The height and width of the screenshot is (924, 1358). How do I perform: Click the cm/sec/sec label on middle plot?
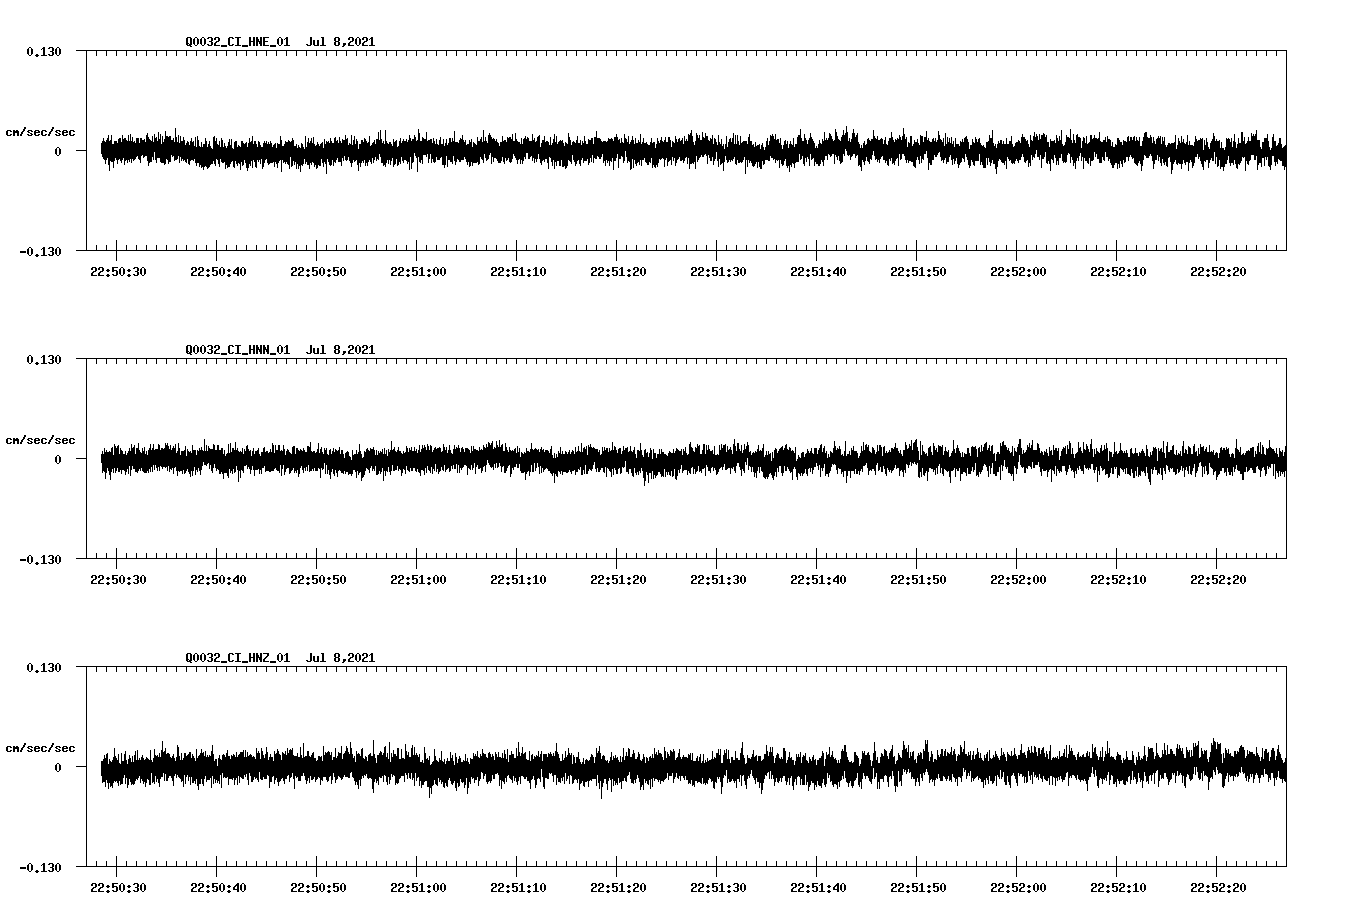pyautogui.click(x=42, y=439)
